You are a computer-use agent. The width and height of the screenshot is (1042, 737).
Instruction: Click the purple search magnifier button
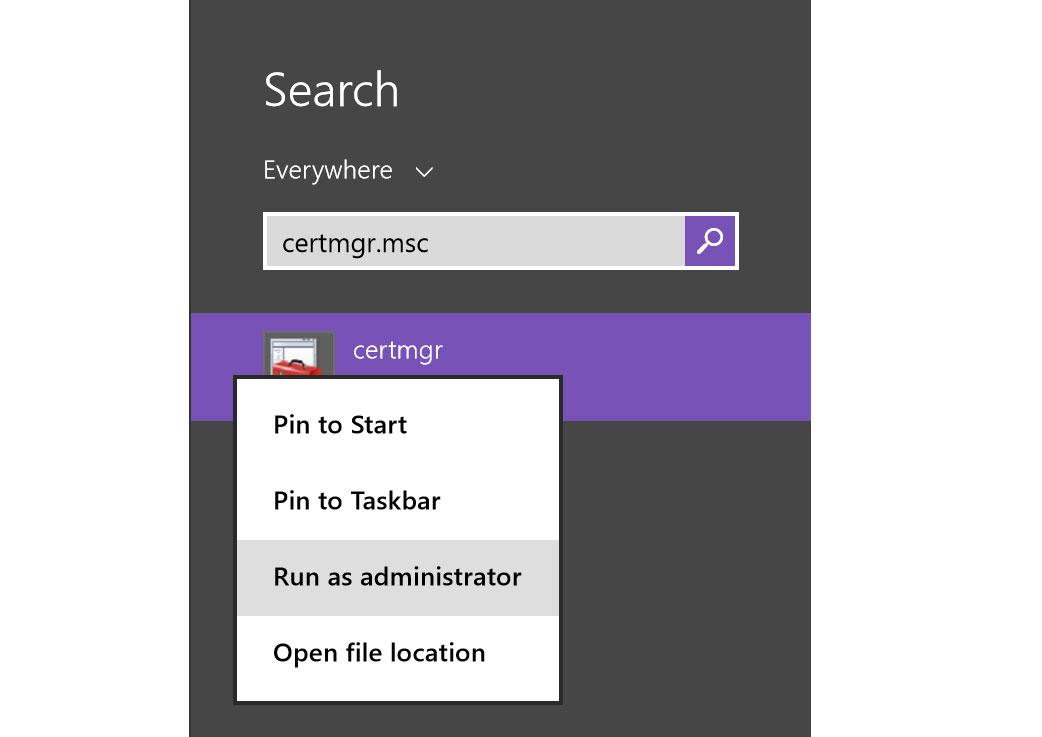coord(710,241)
